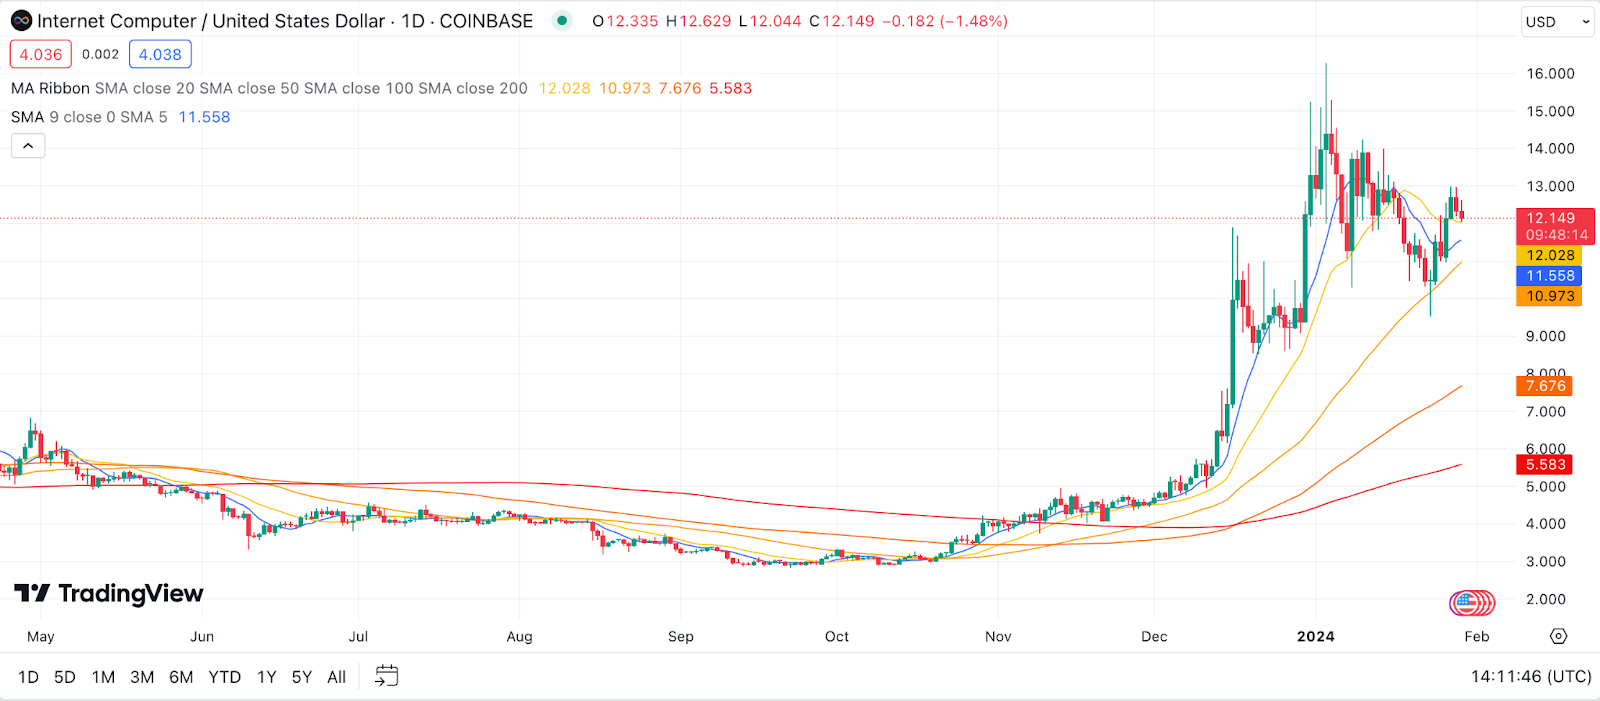
Task: Click the Internet Computer symbol logo icon
Action: 21,21
